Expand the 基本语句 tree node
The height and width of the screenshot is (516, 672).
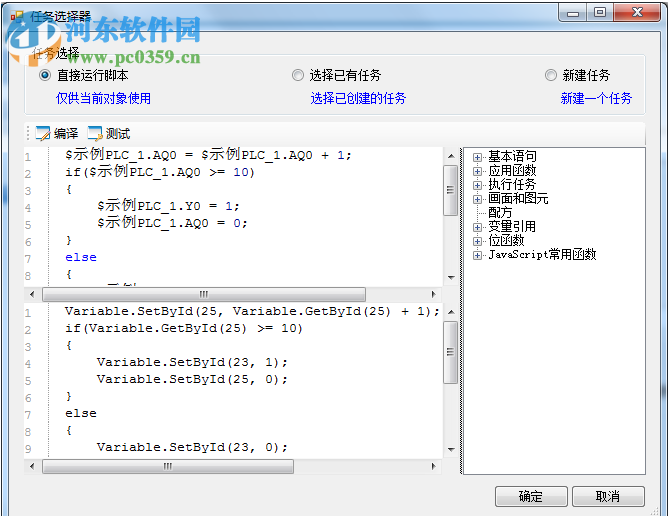click(477, 157)
